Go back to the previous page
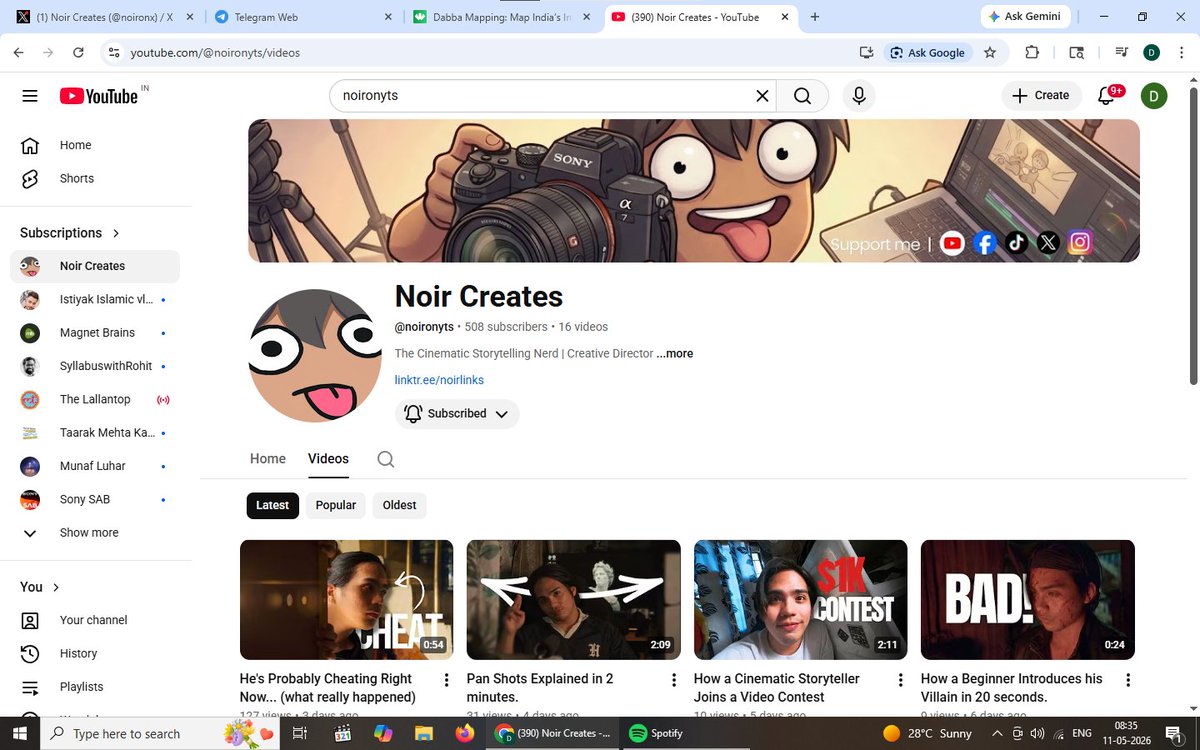1200x750 pixels. pos(18,52)
